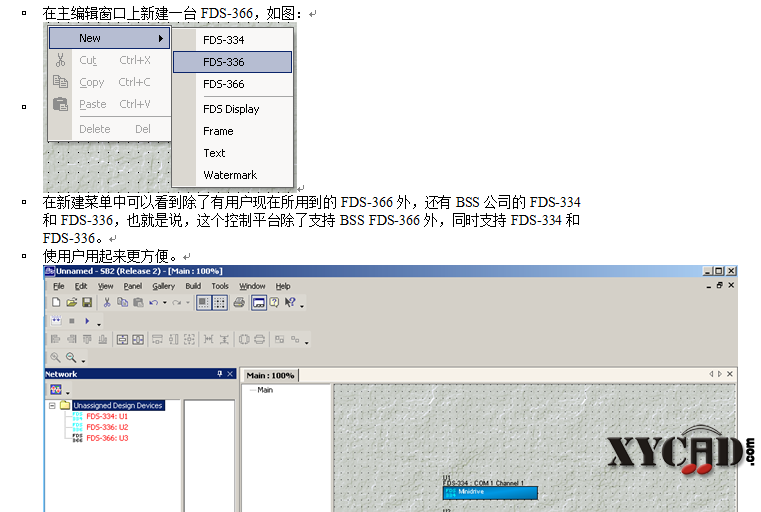Open the Window menu

tap(252, 286)
